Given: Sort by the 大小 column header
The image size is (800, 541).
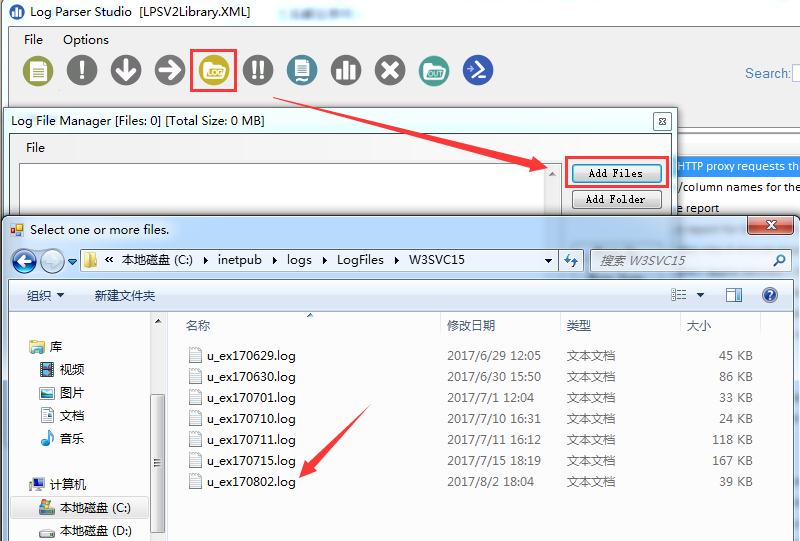Looking at the screenshot, I should point(720,326).
